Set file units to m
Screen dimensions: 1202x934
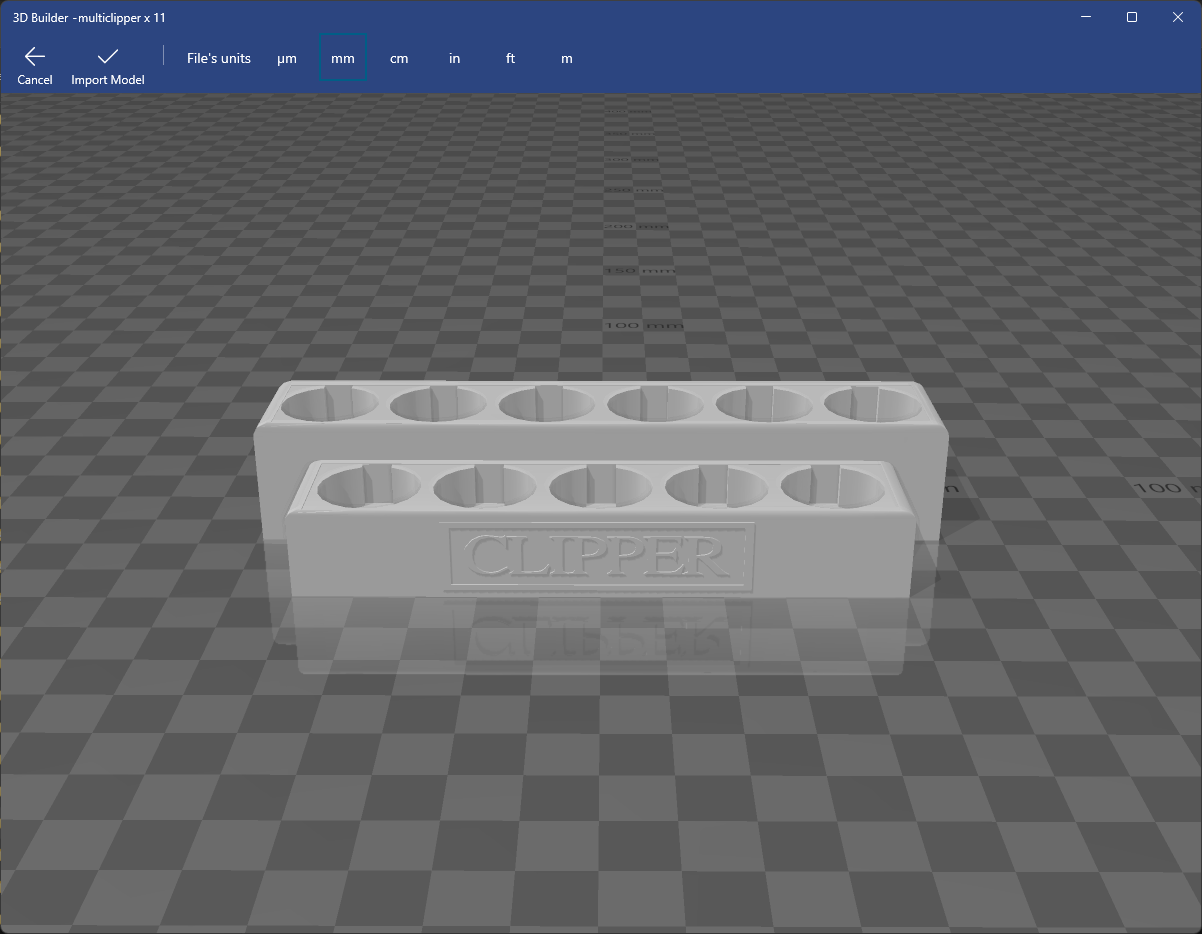(x=567, y=58)
